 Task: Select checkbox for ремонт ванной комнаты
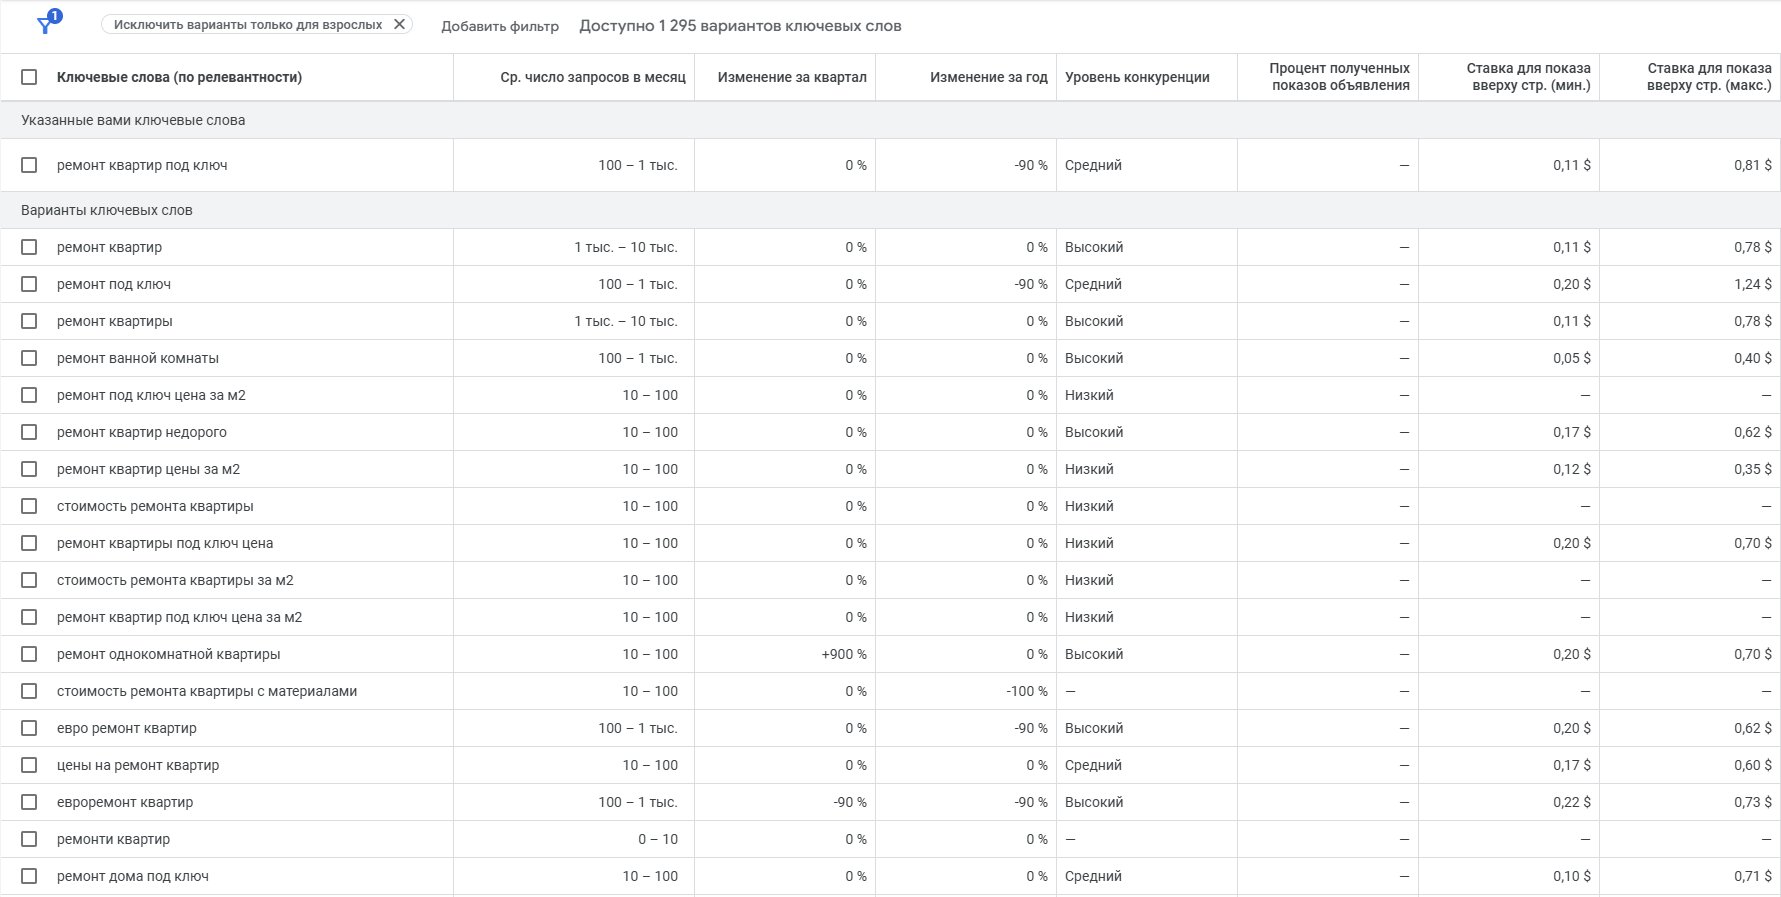(29, 358)
